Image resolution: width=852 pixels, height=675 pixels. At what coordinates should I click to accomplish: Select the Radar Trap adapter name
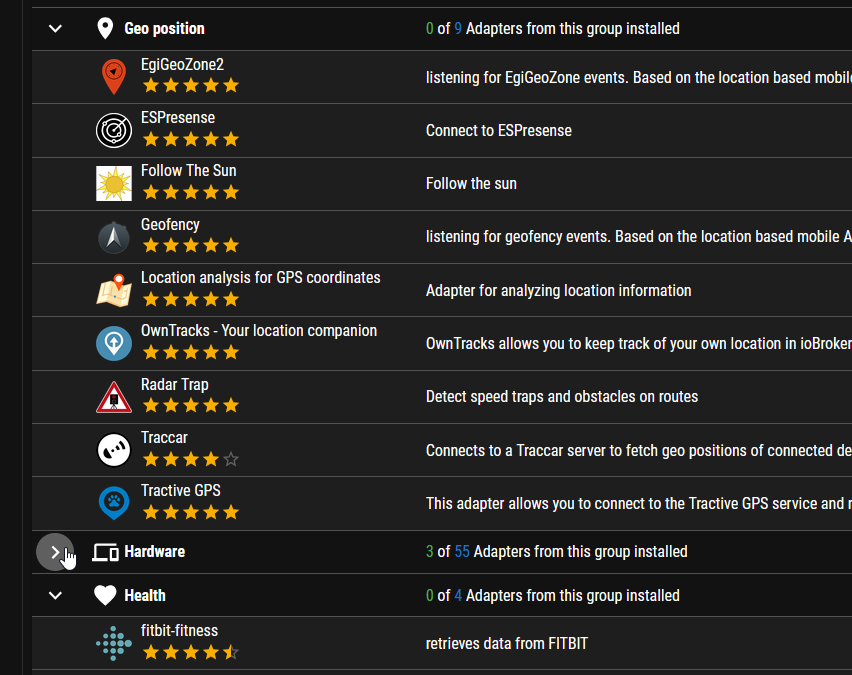tap(174, 384)
